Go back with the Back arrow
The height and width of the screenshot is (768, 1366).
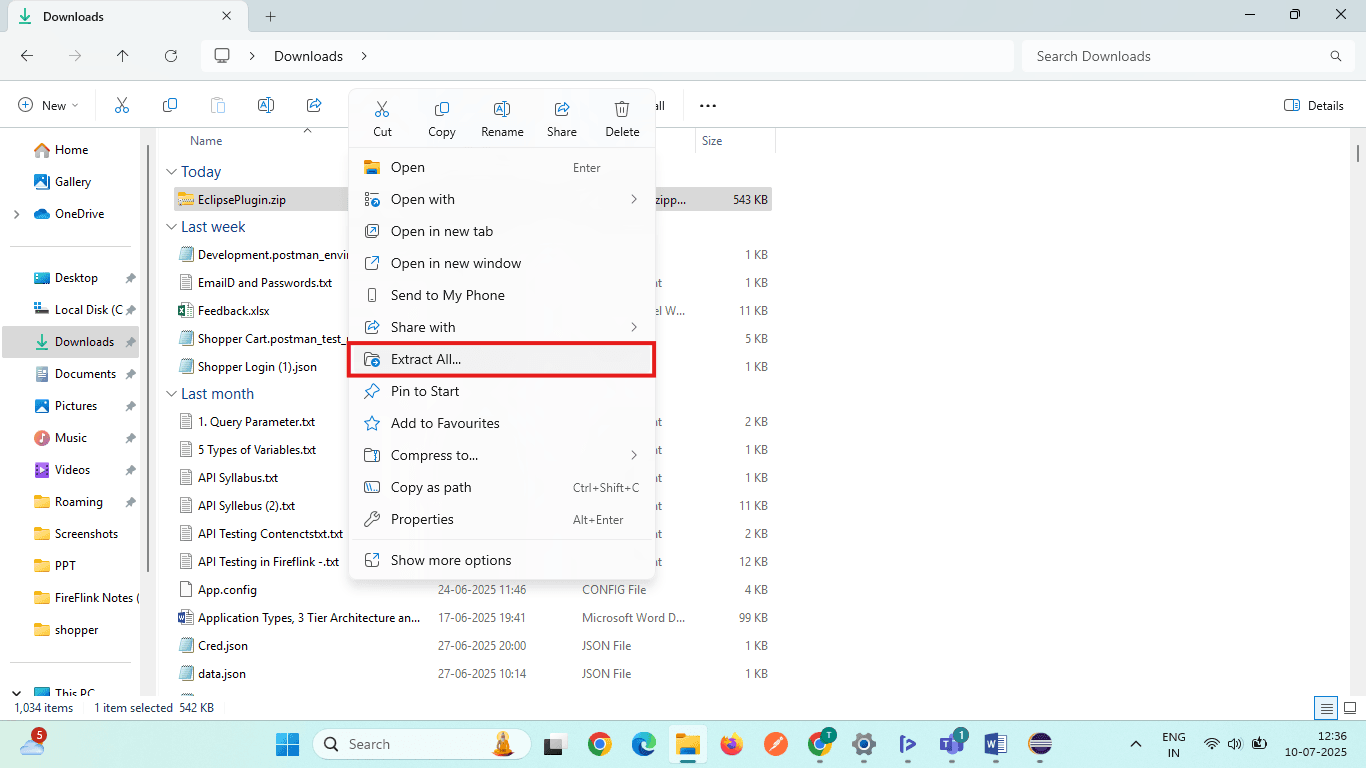tap(27, 56)
